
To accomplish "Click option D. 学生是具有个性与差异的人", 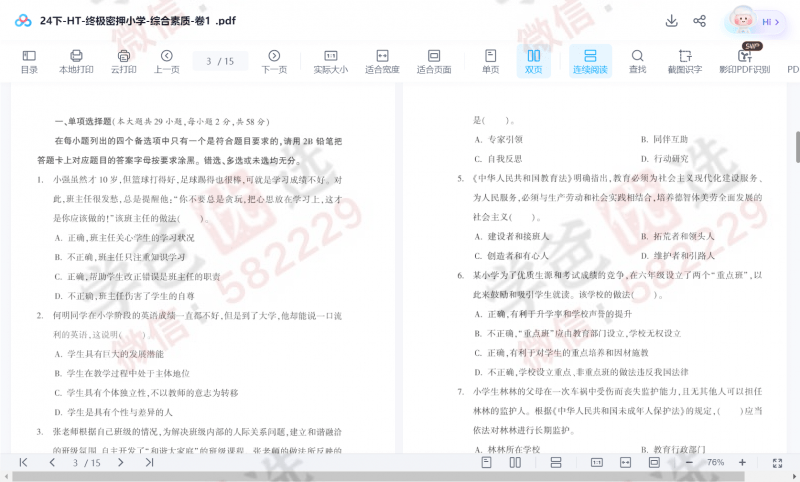I will (x=113, y=412).
